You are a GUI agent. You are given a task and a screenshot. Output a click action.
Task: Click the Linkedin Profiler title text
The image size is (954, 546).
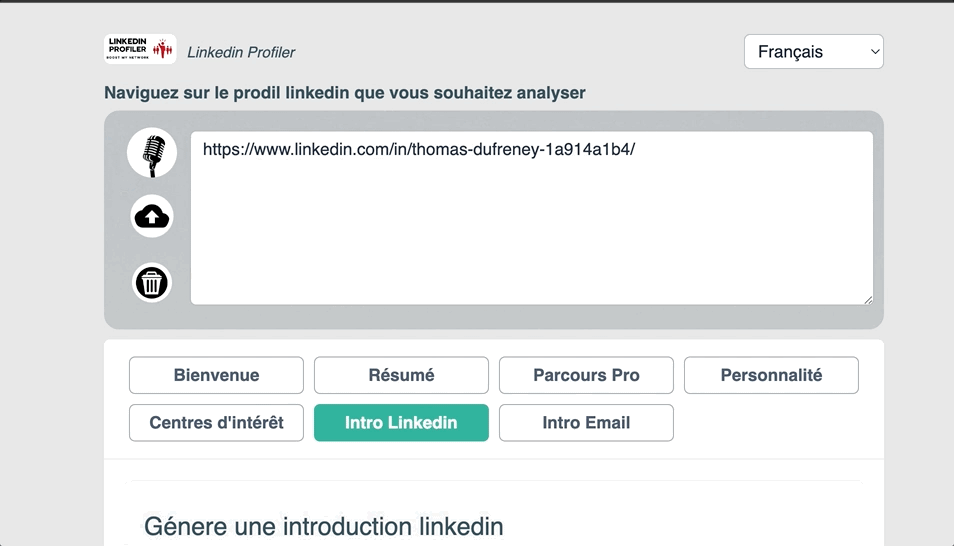click(x=241, y=52)
